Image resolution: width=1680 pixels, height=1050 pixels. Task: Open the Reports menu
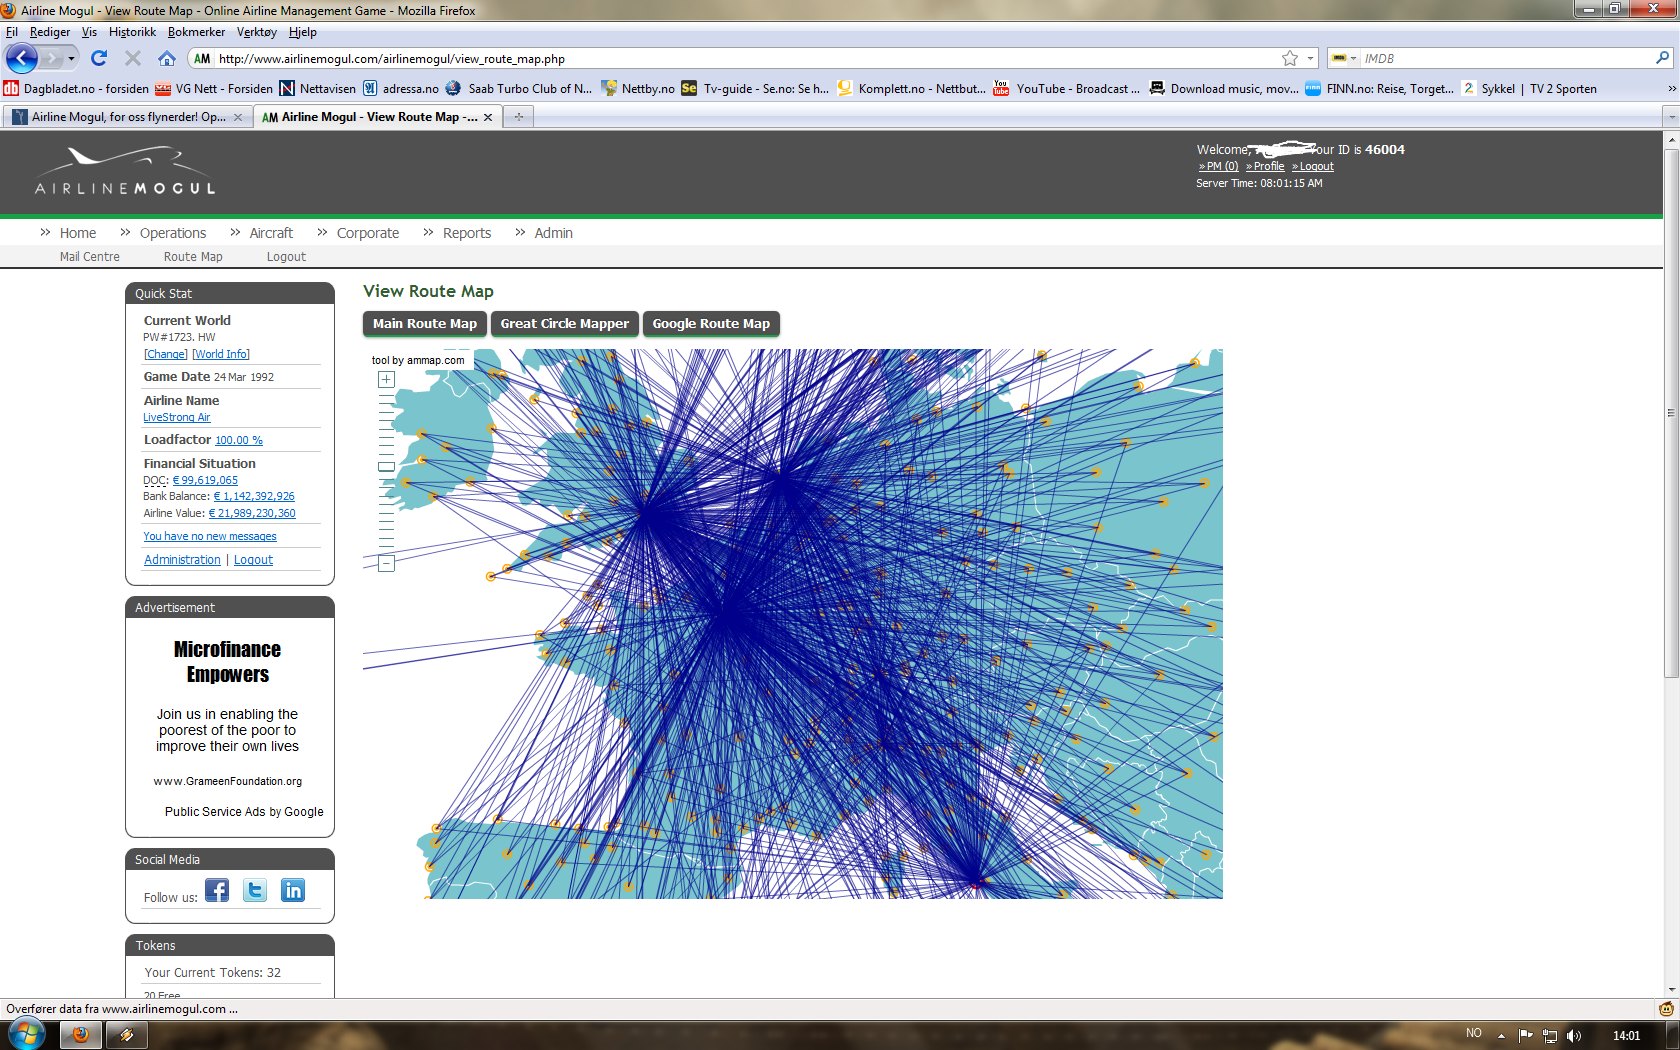tap(467, 233)
